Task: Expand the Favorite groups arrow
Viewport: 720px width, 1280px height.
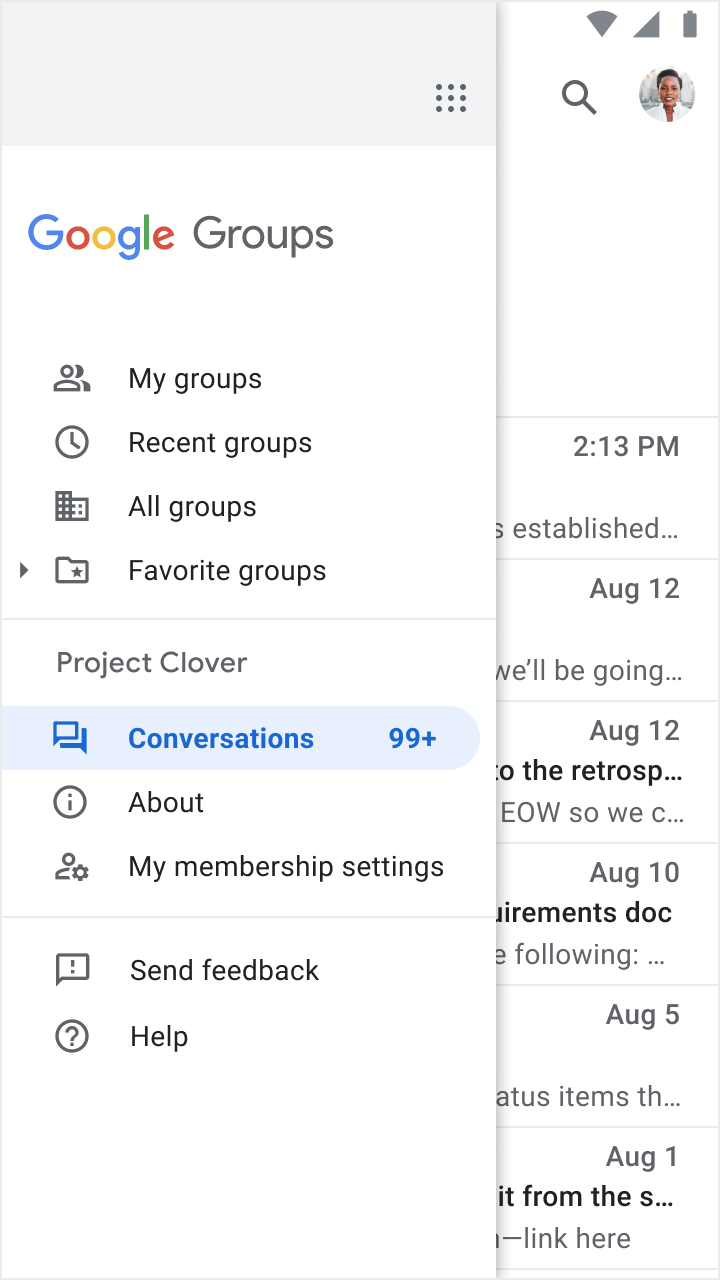Action: 24,570
